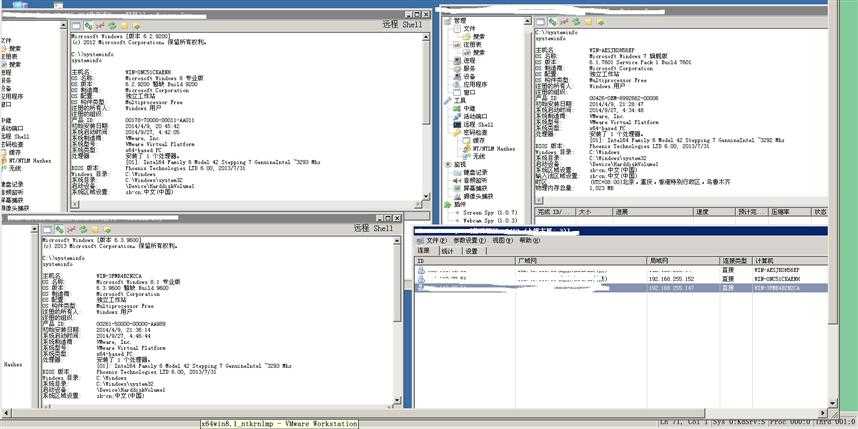The width and height of the screenshot is (858, 429).
Task: Select 密码检查 in the Windows 7 client tree
Action: click(476, 132)
